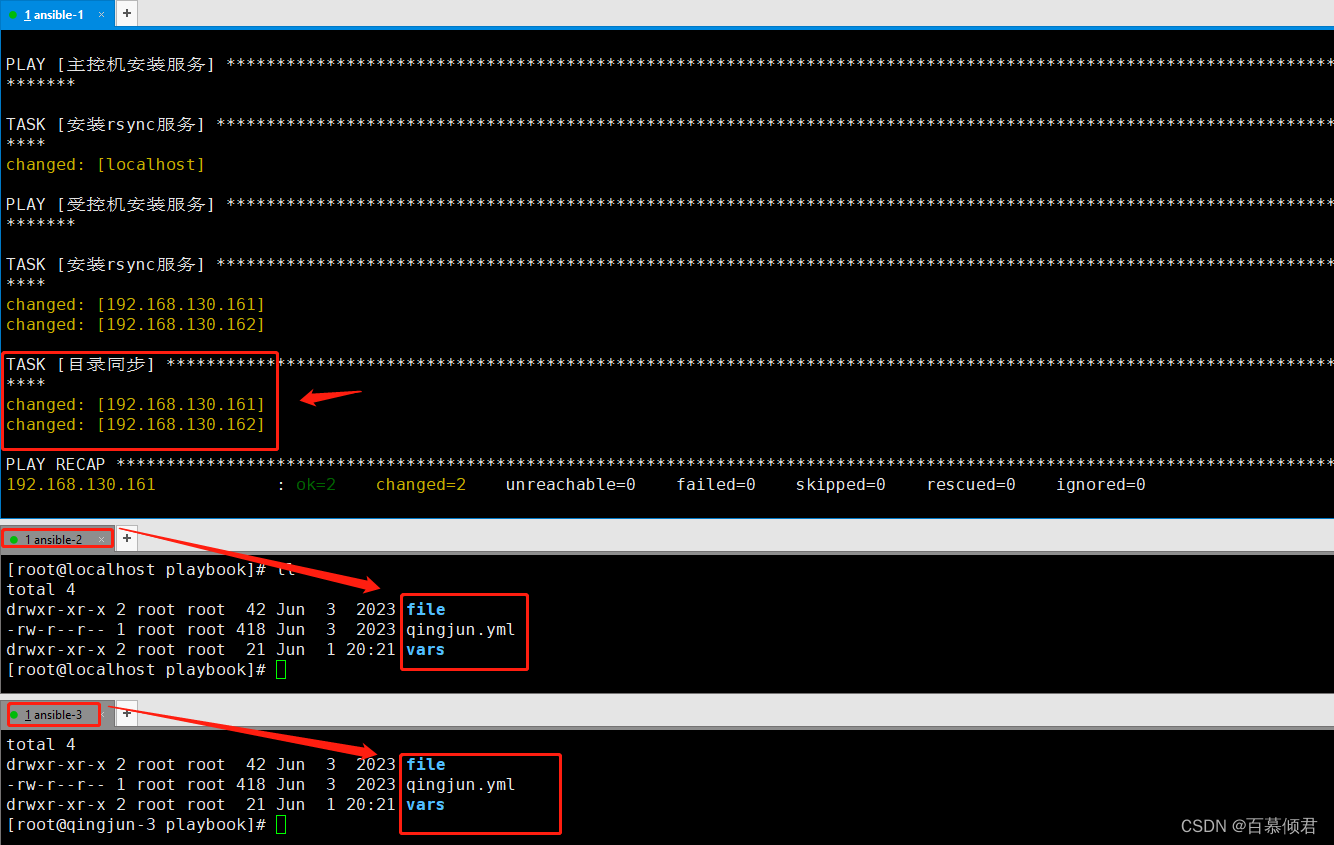
Task: Click the cursor at the root@localhost prompt
Action: tap(281, 670)
